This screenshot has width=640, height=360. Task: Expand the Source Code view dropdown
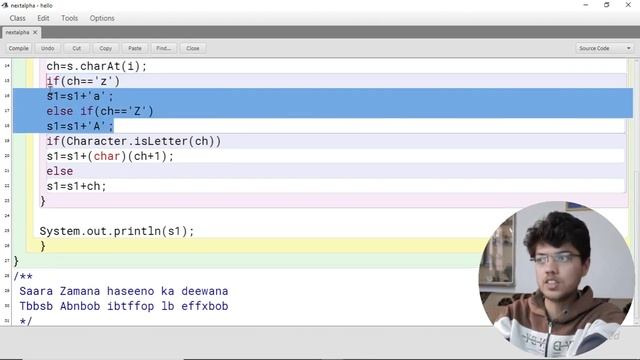(604, 48)
